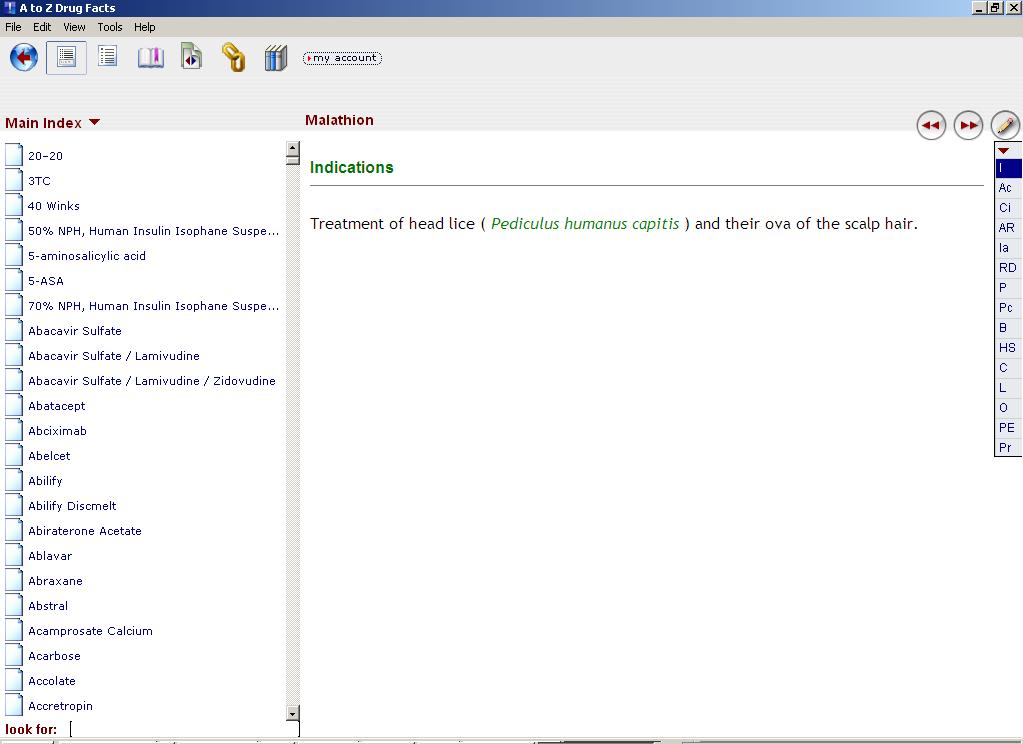This screenshot has height=744, width=1023.
Task: Click the pencil notes icon
Action: [1004, 125]
